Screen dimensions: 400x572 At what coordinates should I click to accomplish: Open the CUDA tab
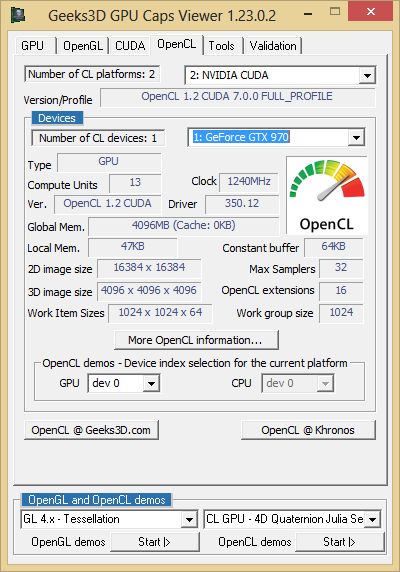pos(130,46)
